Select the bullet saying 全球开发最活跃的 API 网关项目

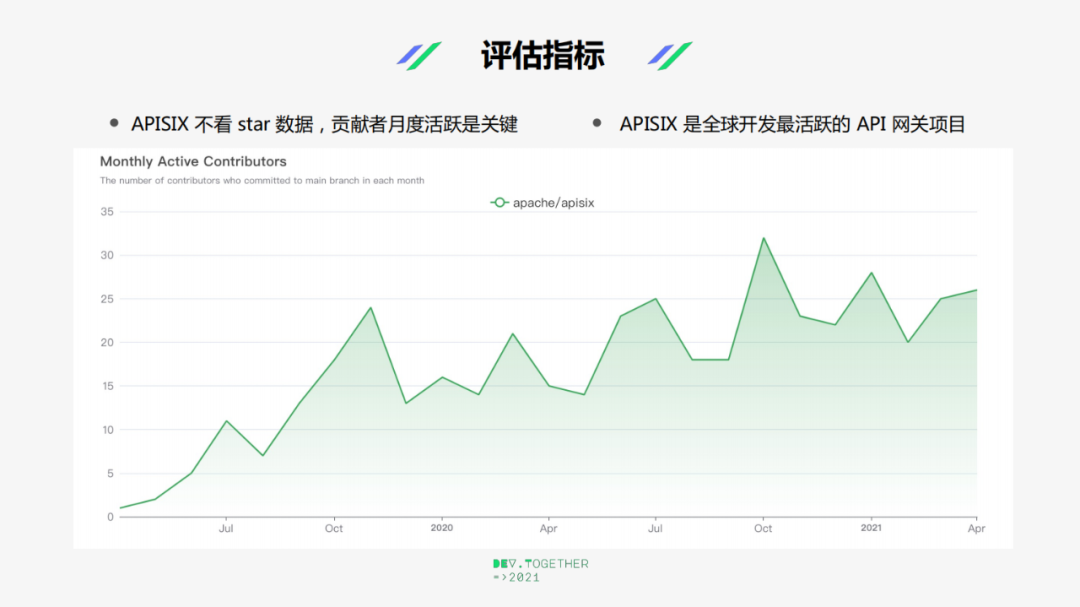pyautogui.click(x=792, y=125)
